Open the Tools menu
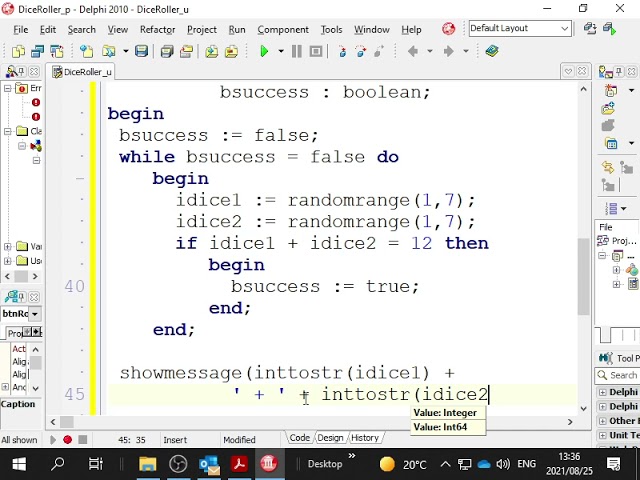640x480 pixels. [331, 29]
